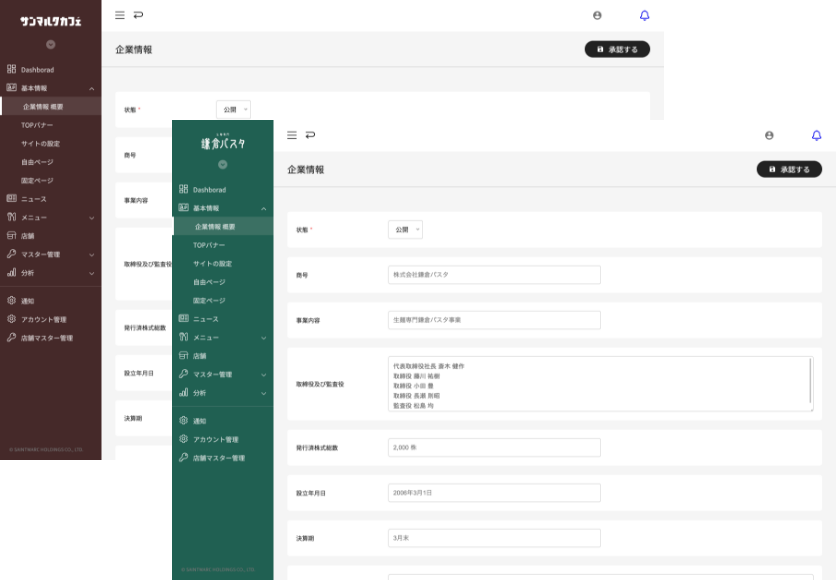Image resolution: width=836 pixels, height=580 pixels.
Task: Click the hamburger menu icon in the 鎌倉パスタ window
Action: pyautogui.click(x=292, y=135)
